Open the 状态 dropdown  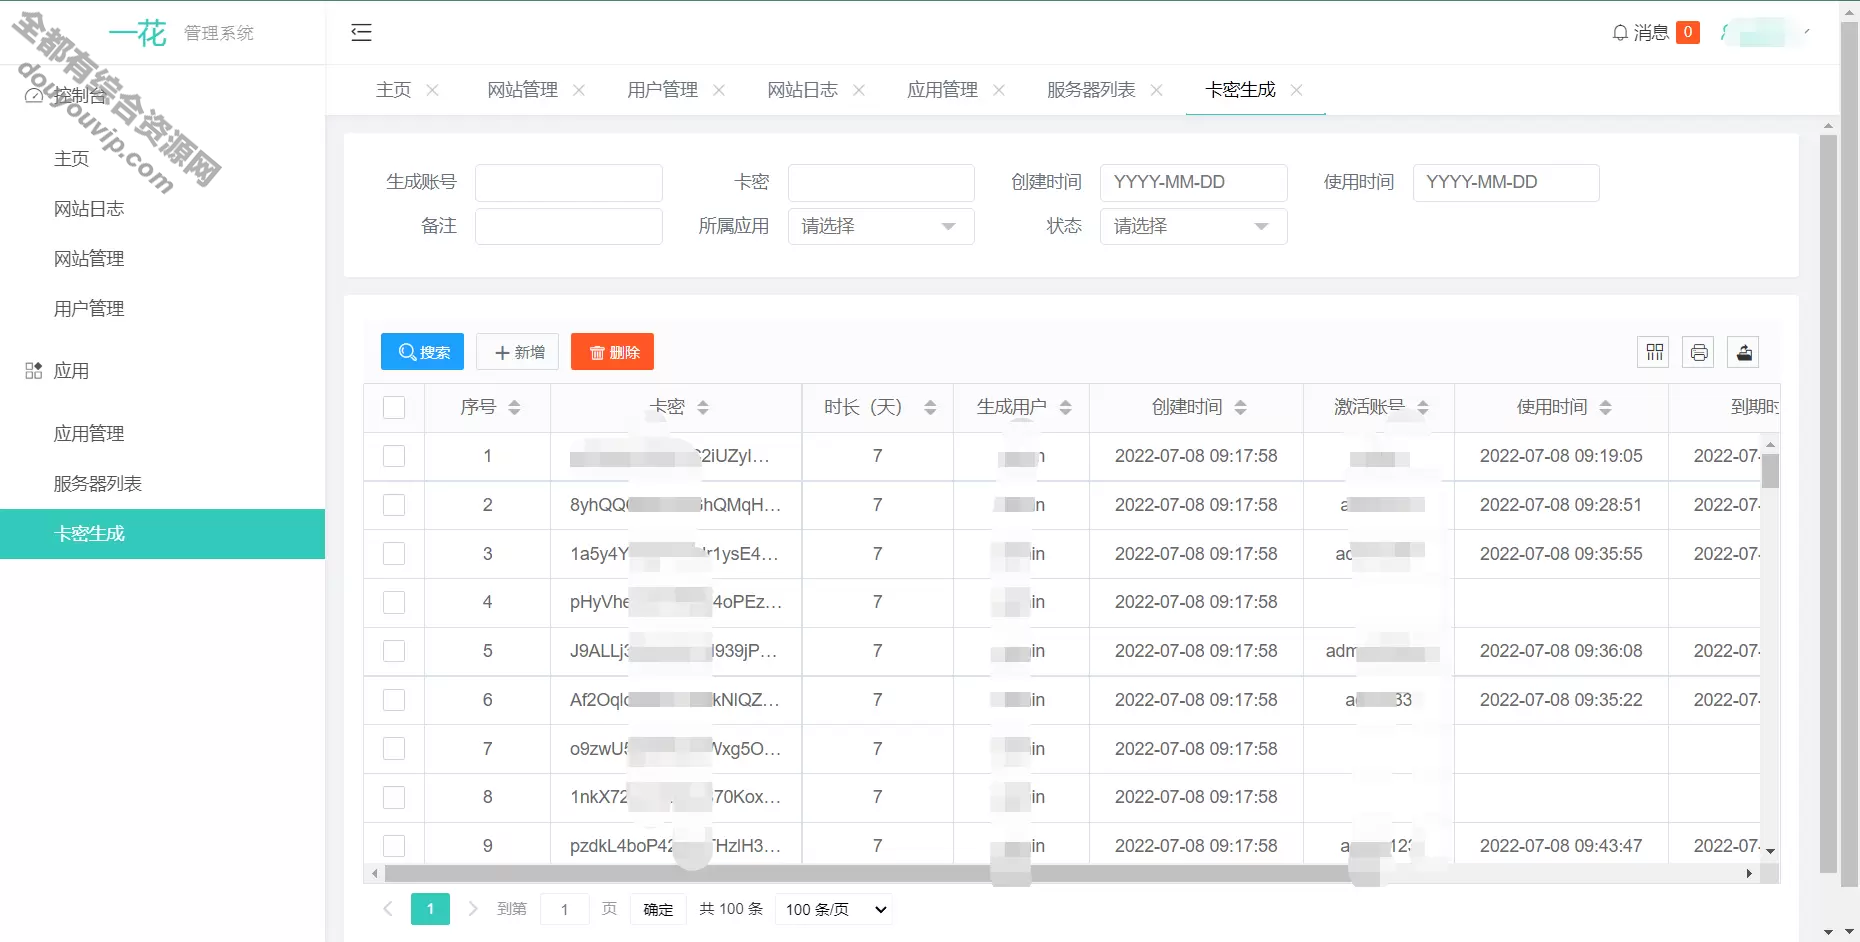(x=1193, y=226)
